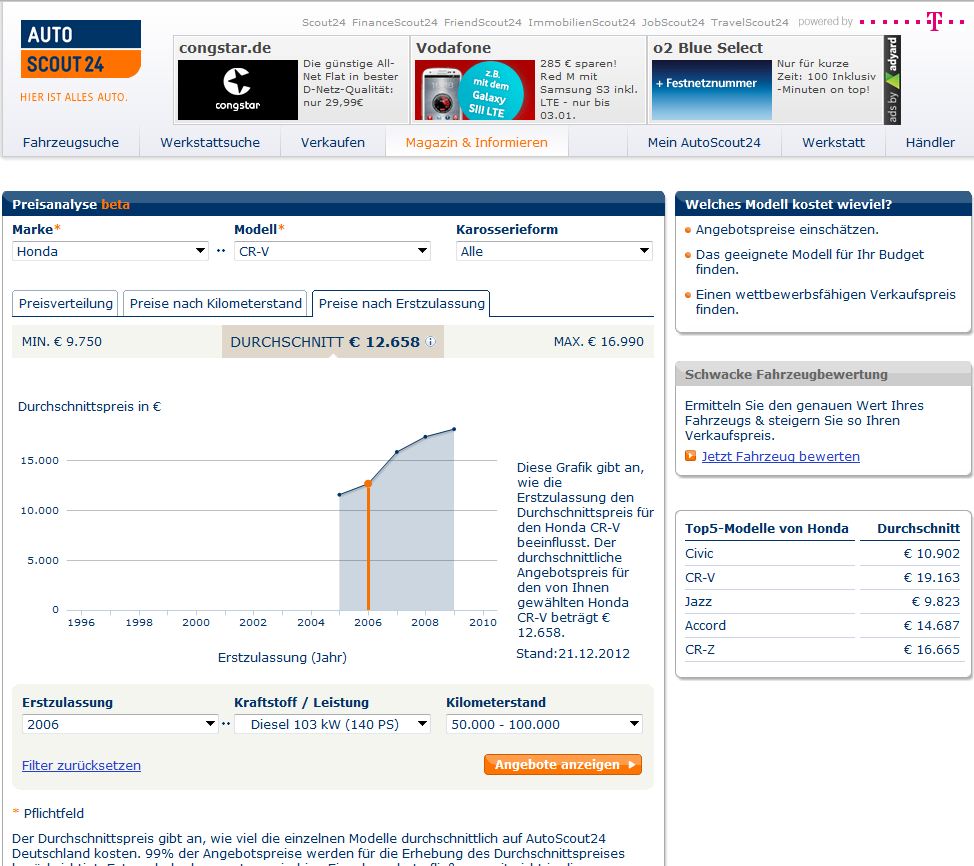Click the MAX. € 16.990 value
Image resolution: width=974 pixels, height=866 pixels.
[599, 342]
